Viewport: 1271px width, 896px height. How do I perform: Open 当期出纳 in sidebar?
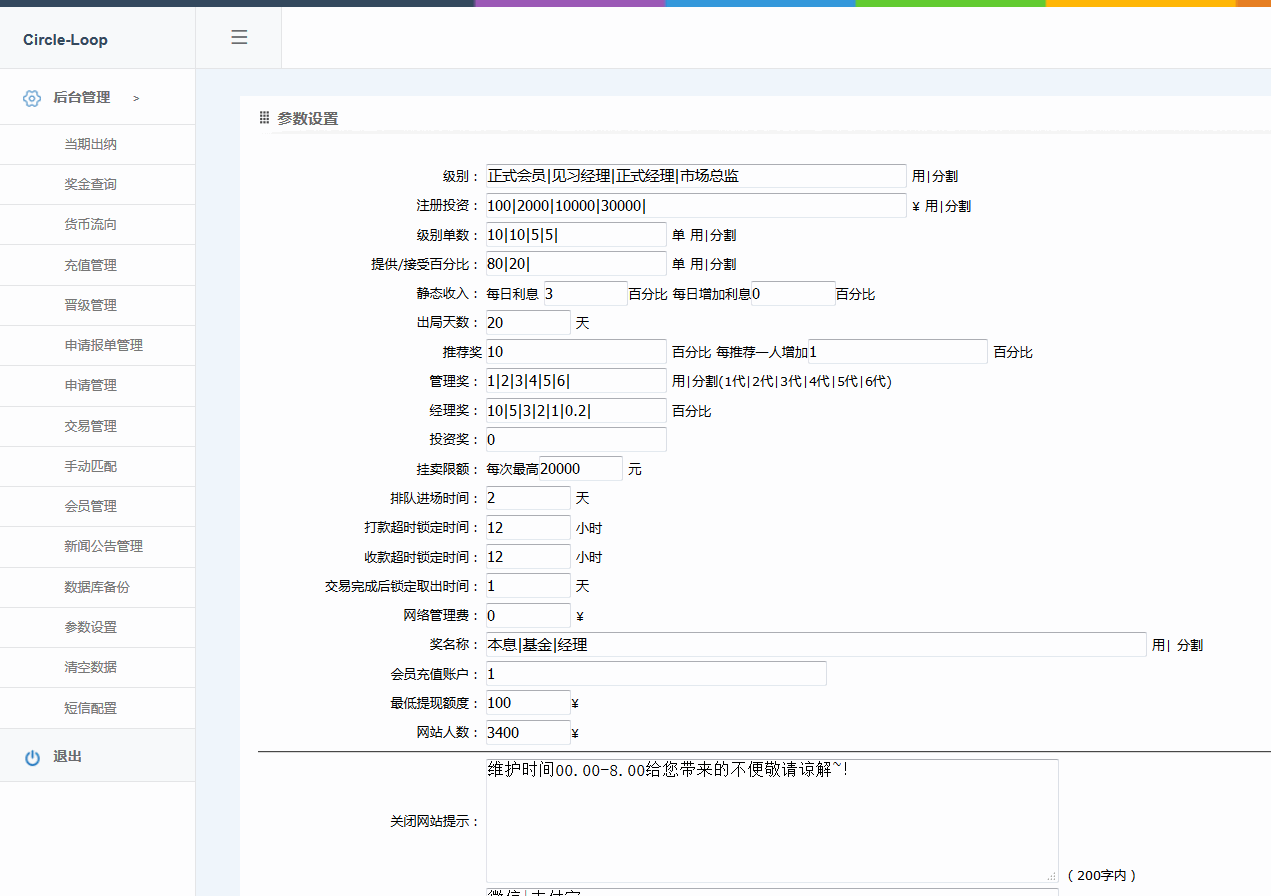pos(91,144)
